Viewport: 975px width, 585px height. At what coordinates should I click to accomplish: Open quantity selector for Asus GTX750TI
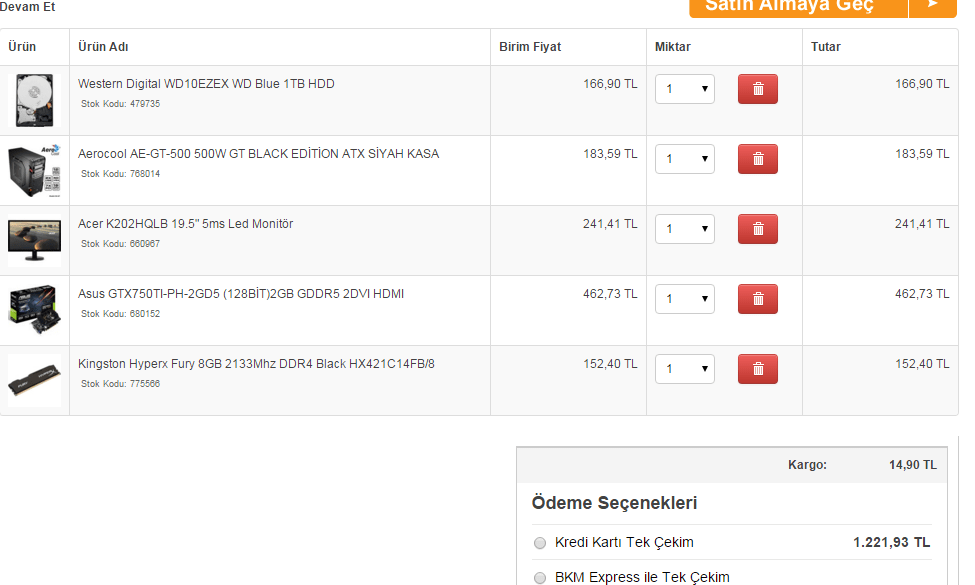pyautogui.click(x=685, y=299)
